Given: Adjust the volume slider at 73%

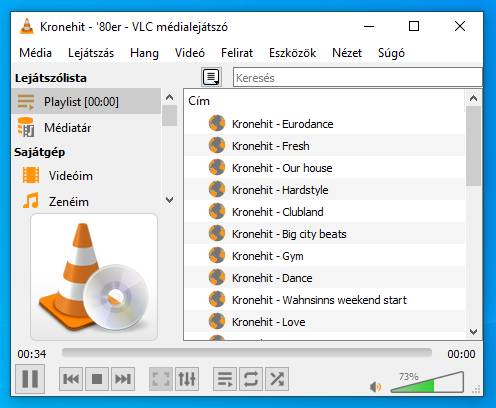Looking at the screenshot, I should [427, 382].
